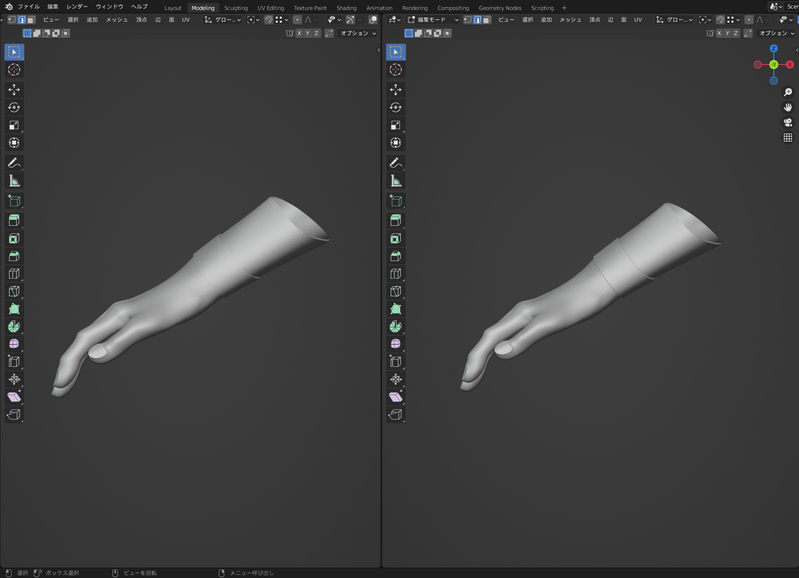Open the ヘルプ menu
The width and height of the screenshot is (799, 578).
(x=139, y=7)
